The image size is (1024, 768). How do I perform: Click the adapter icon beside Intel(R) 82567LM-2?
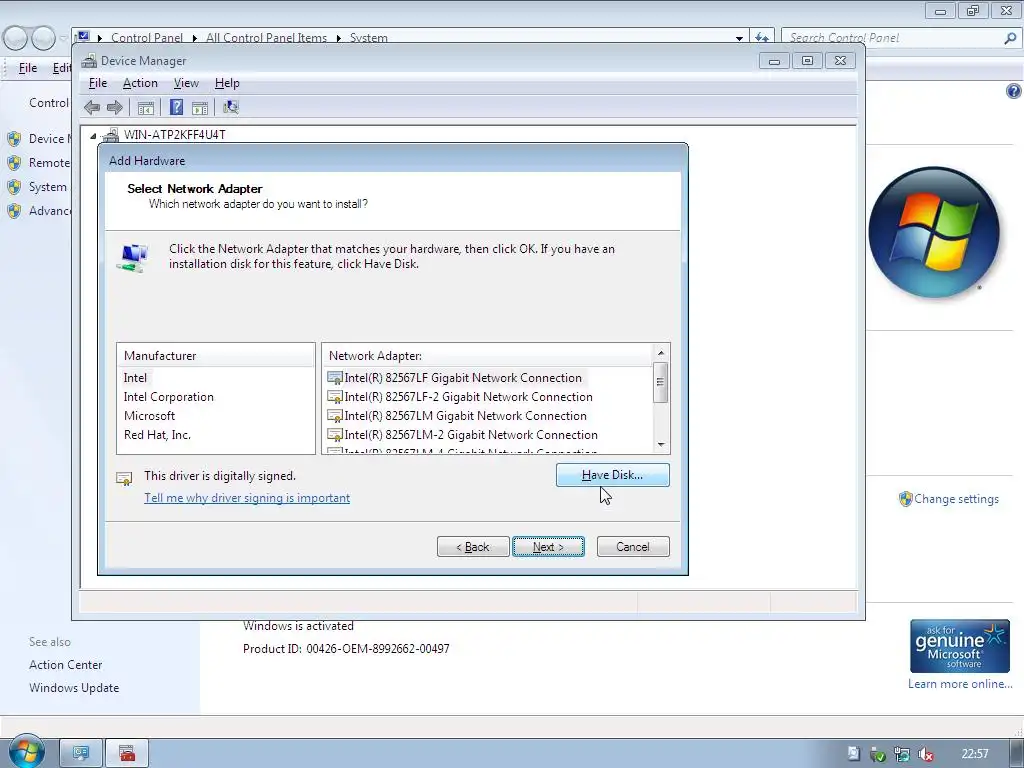pyautogui.click(x=335, y=435)
